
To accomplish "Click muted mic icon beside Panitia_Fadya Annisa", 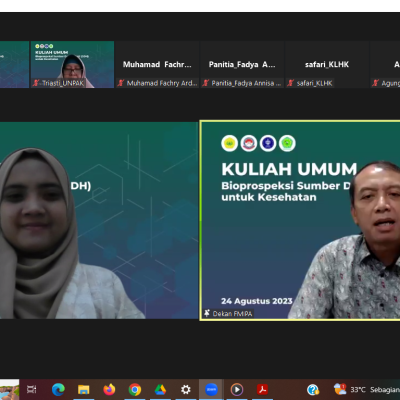I will click(x=206, y=83).
